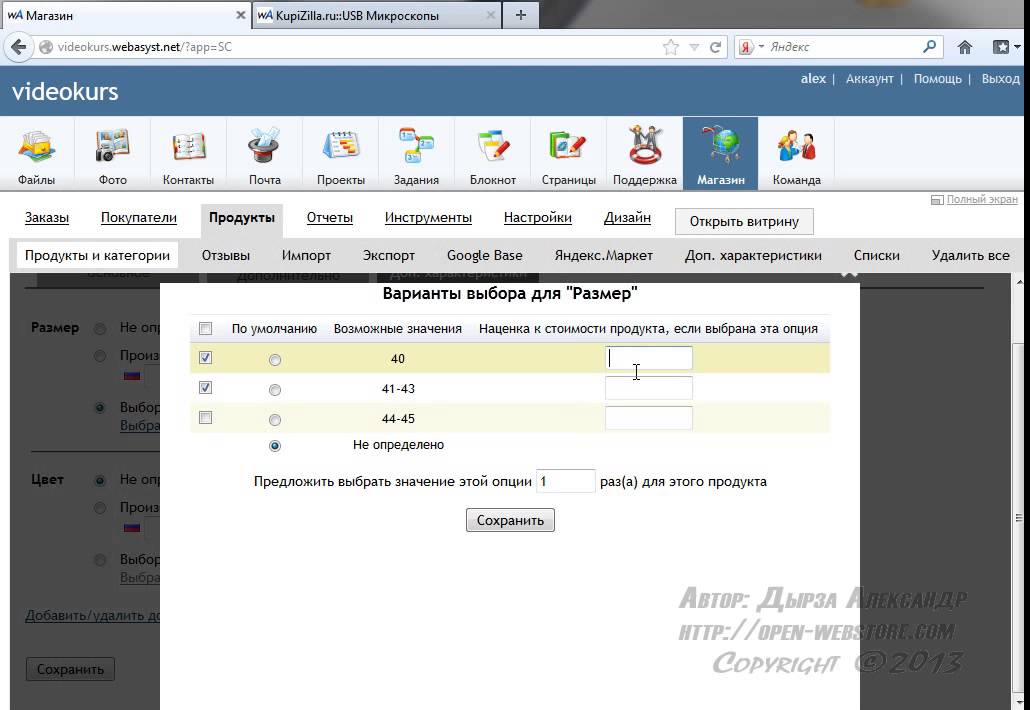Click the bookmarks toolbar icon at far right
This screenshot has width=1030, height=710.
point(1001,47)
